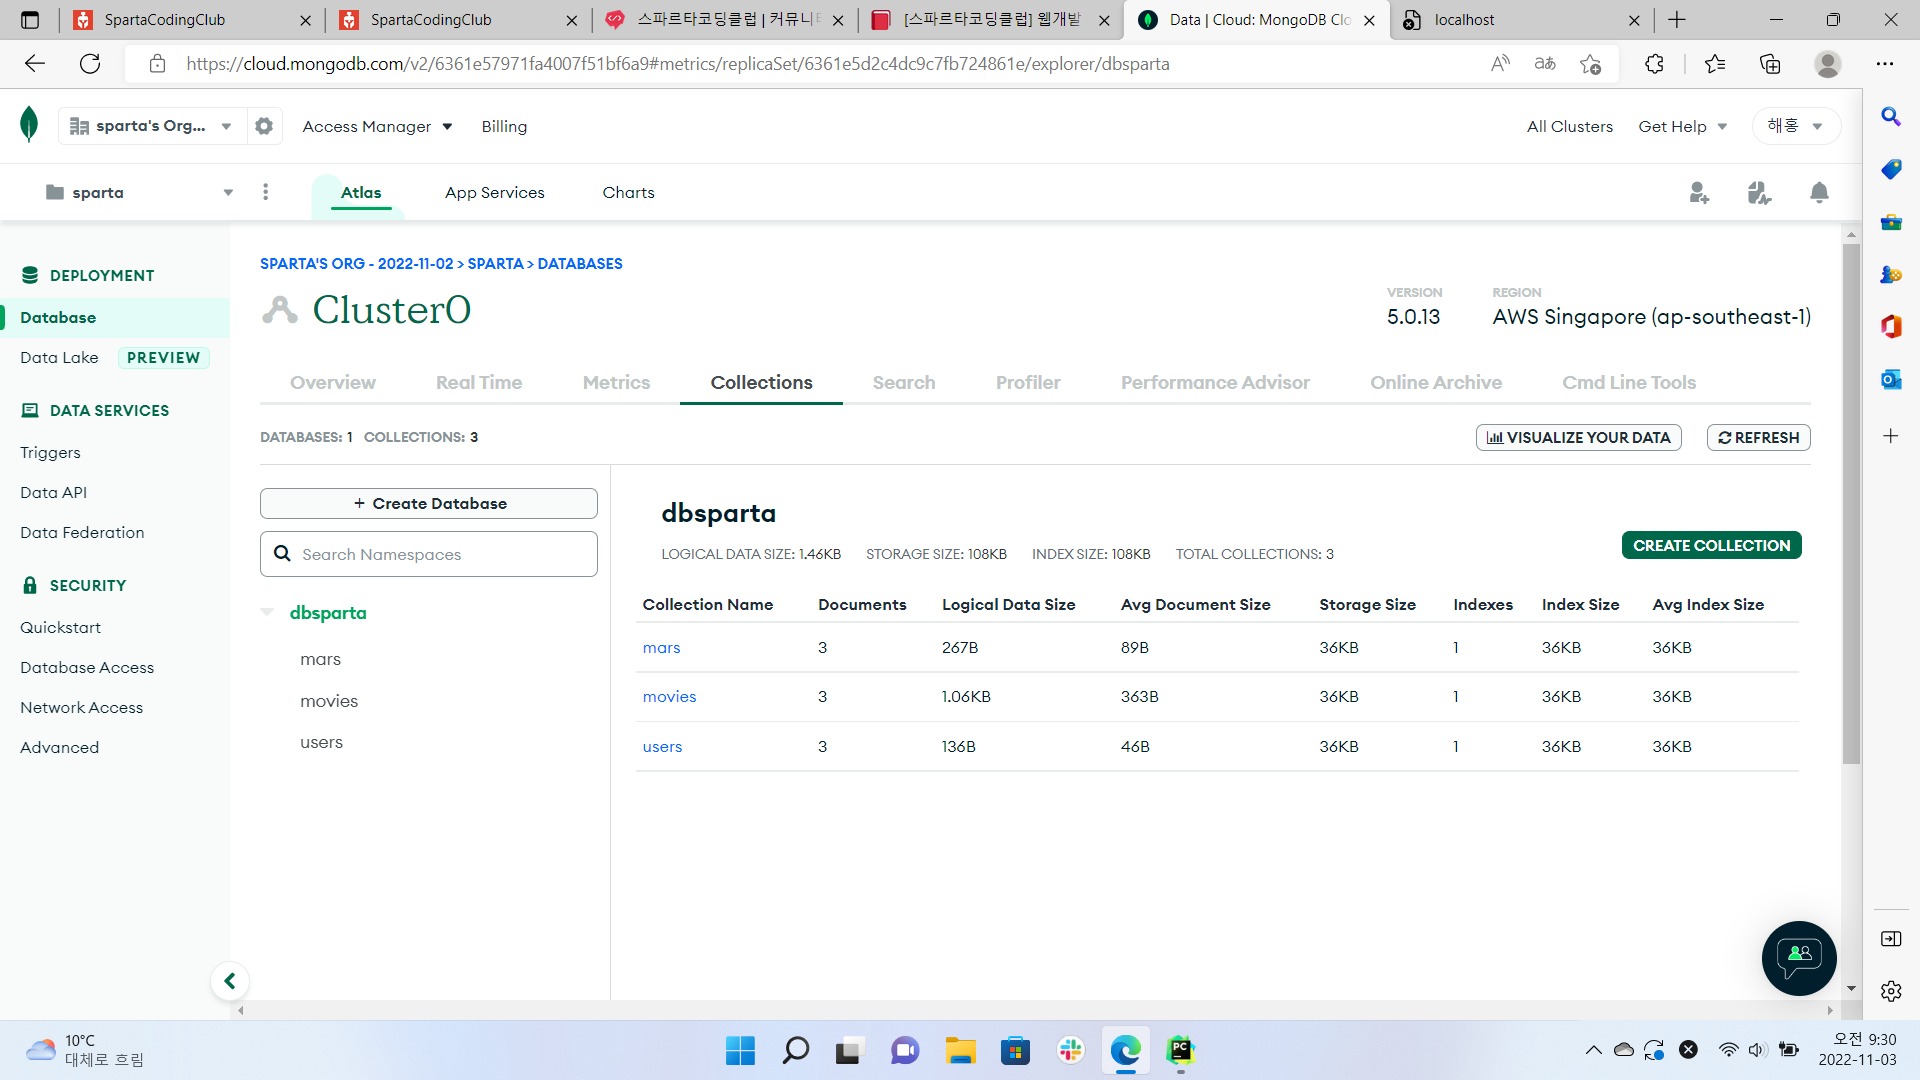1920x1080 pixels.
Task: Add this page to favorites
Action: tap(1590, 64)
